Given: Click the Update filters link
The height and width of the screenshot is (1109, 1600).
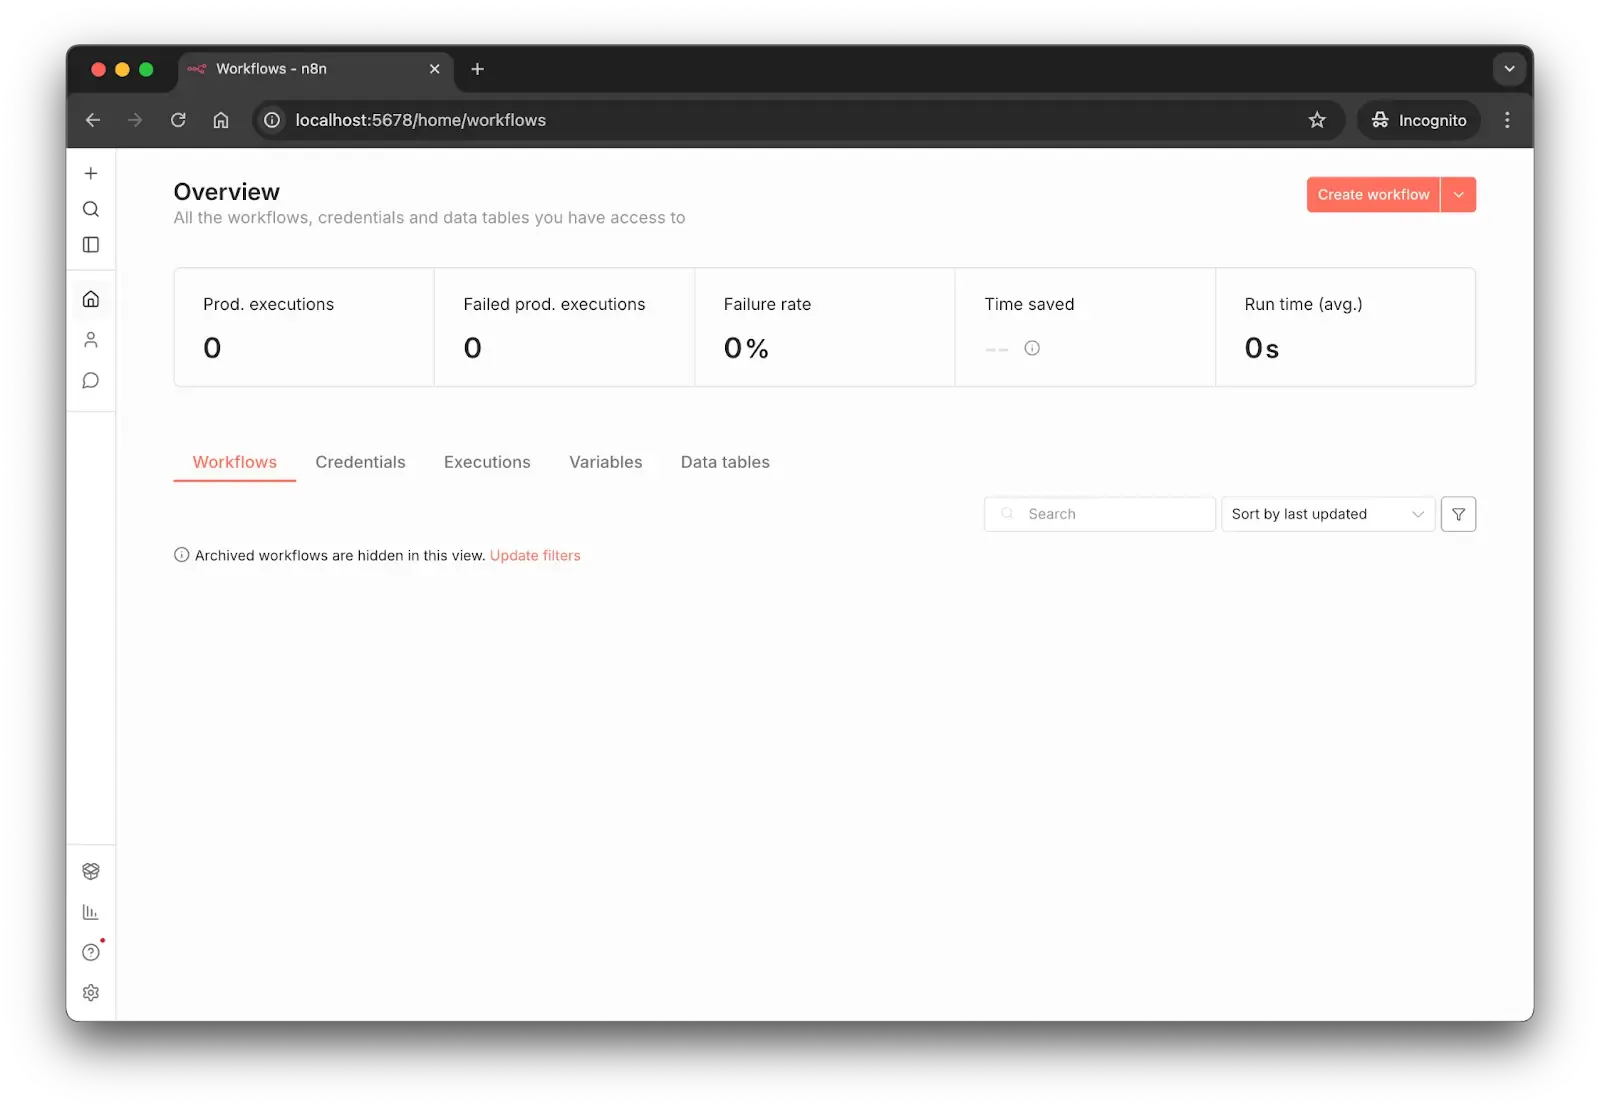Looking at the screenshot, I should coord(535,555).
